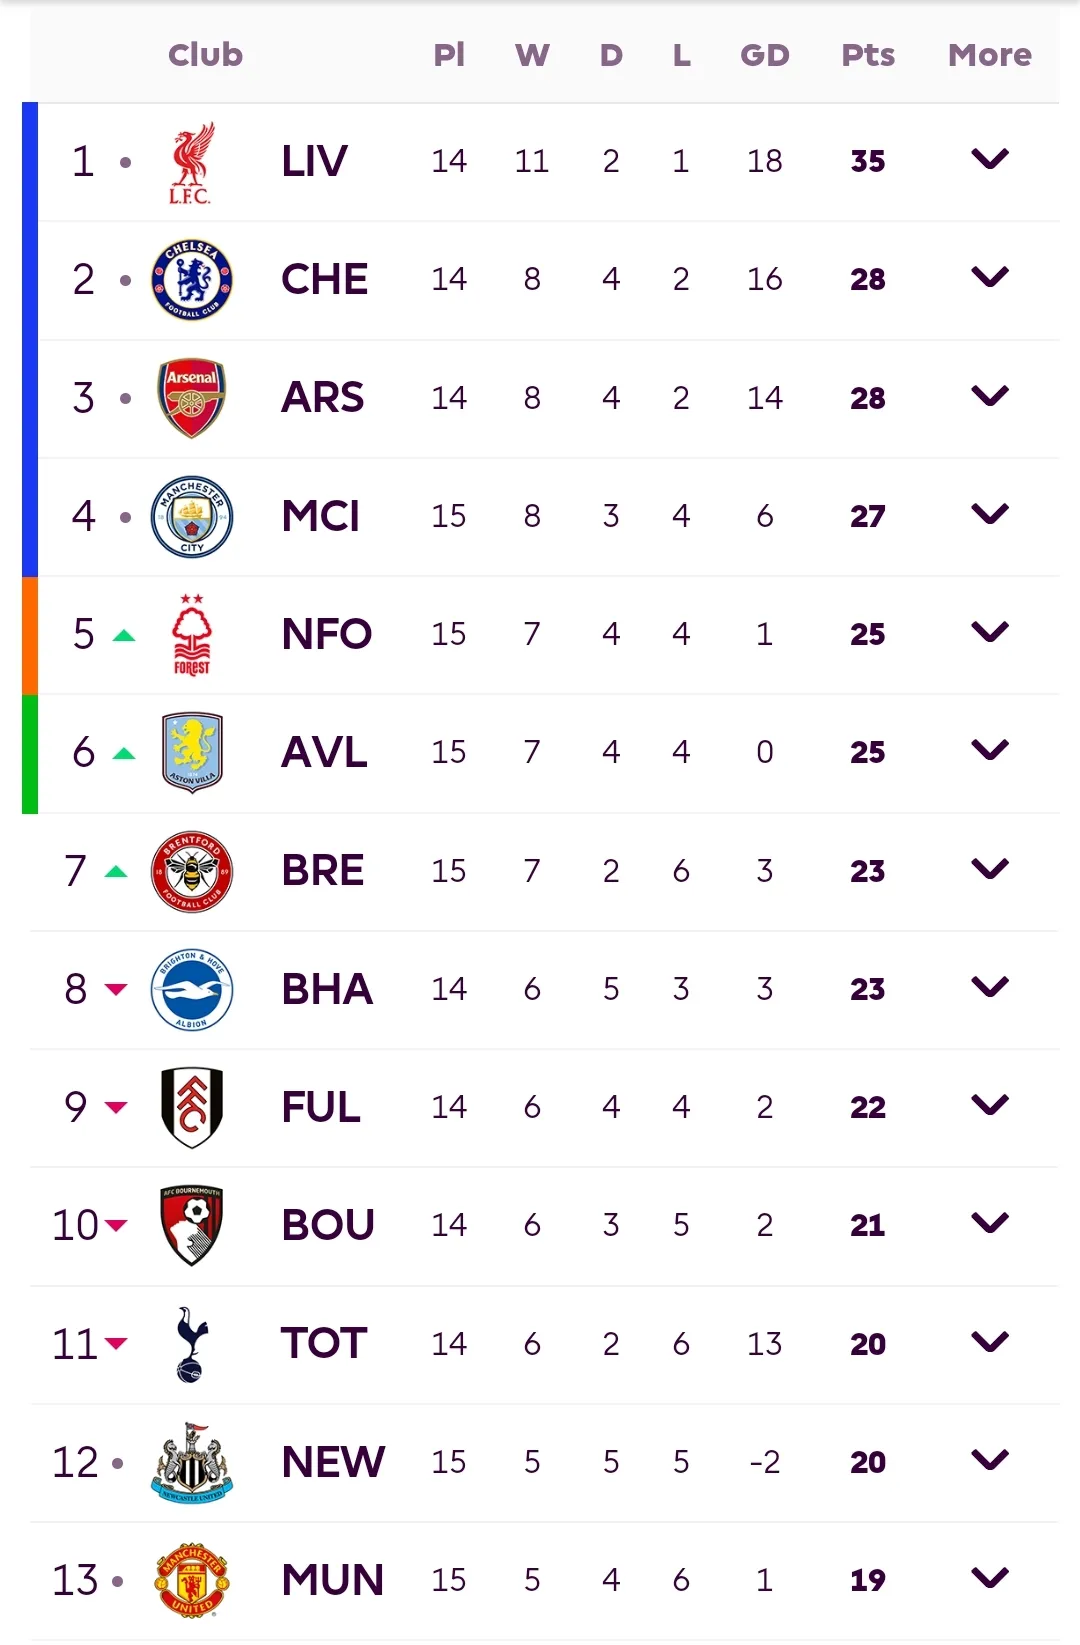1080x1645 pixels.
Task: Expand the TOT row chevron
Action: click(x=990, y=1342)
